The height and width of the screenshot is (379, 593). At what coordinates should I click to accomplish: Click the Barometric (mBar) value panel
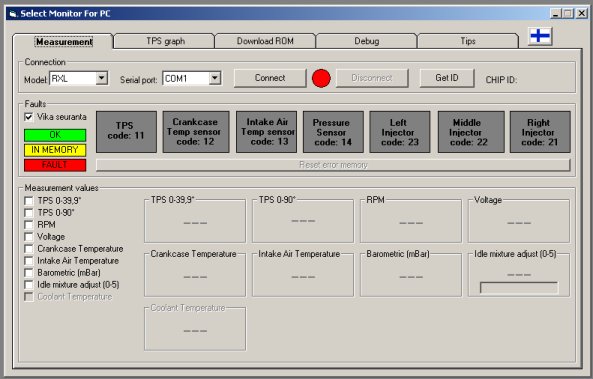411,274
